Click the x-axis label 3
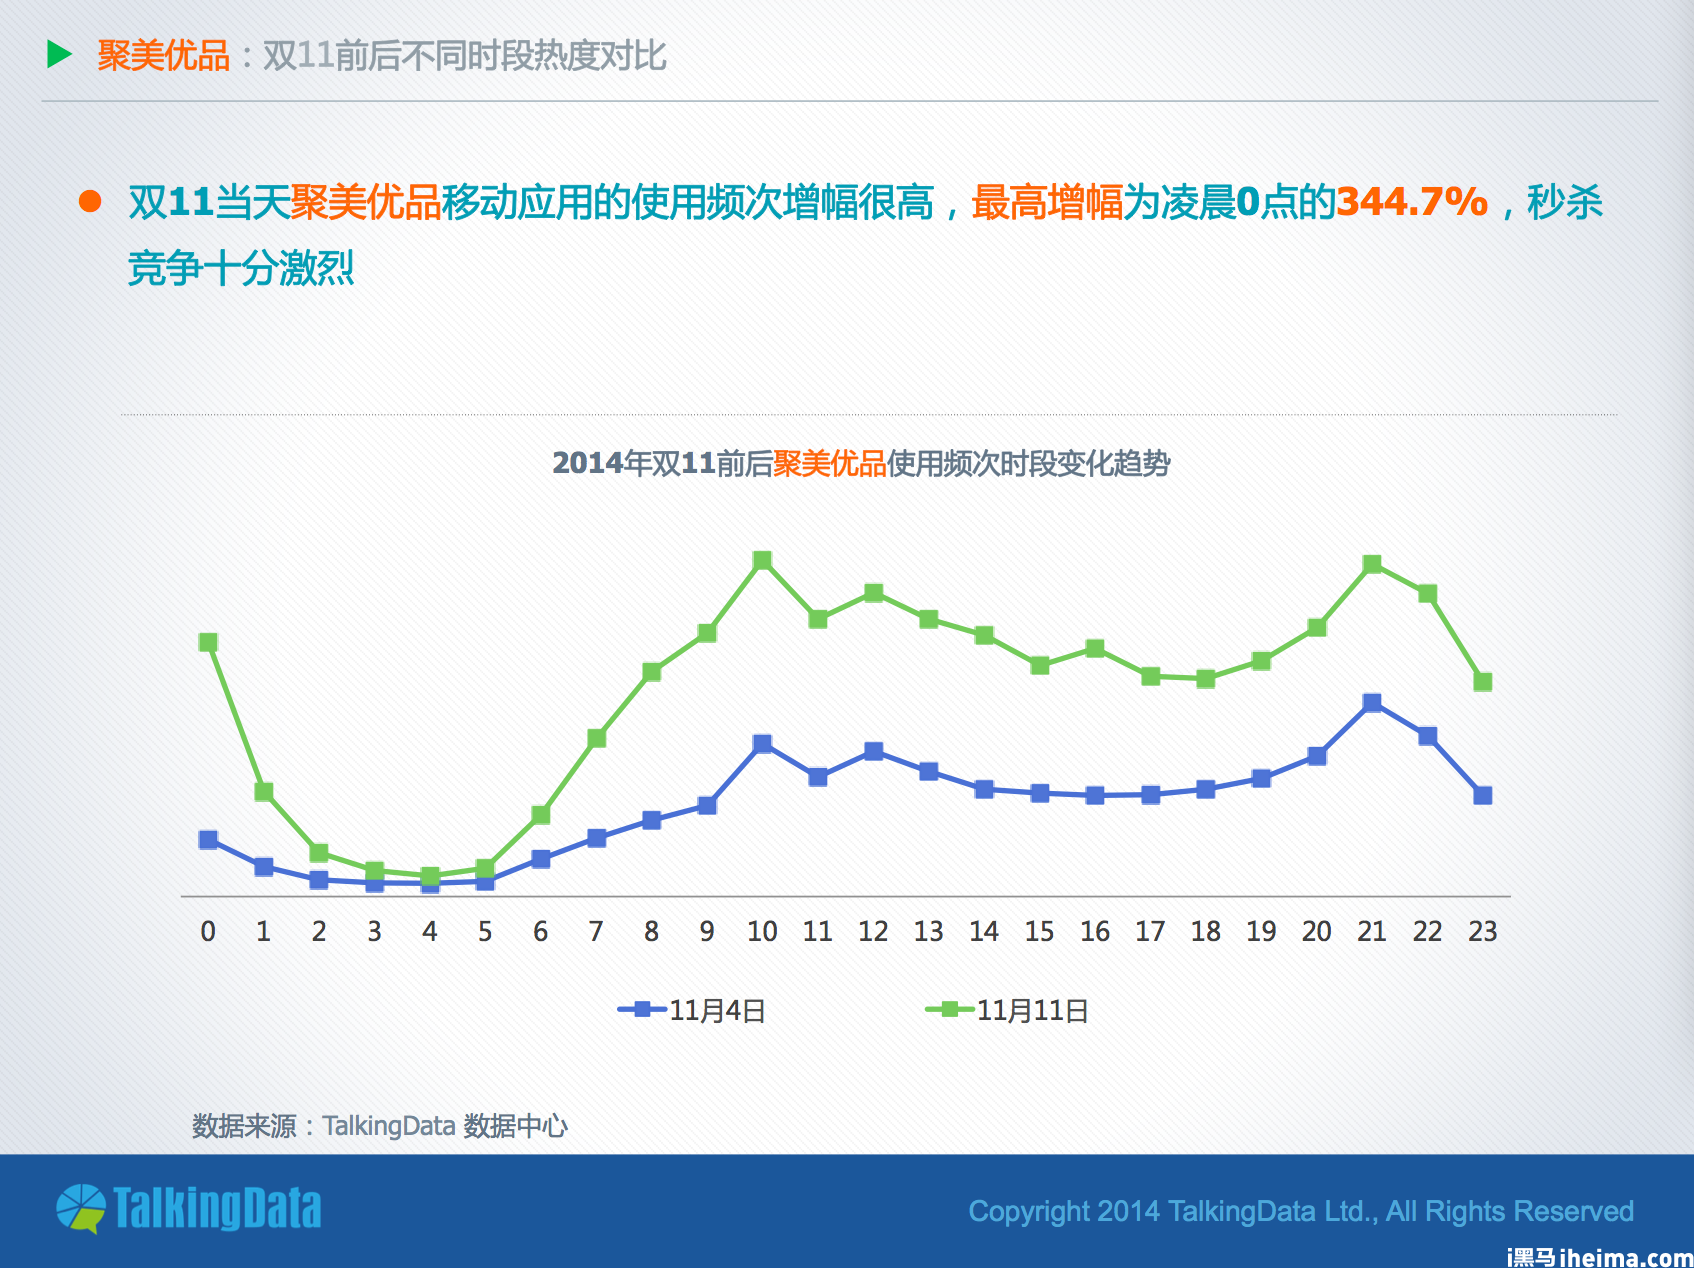The height and width of the screenshot is (1268, 1694). pyautogui.click(x=374, y=932)
